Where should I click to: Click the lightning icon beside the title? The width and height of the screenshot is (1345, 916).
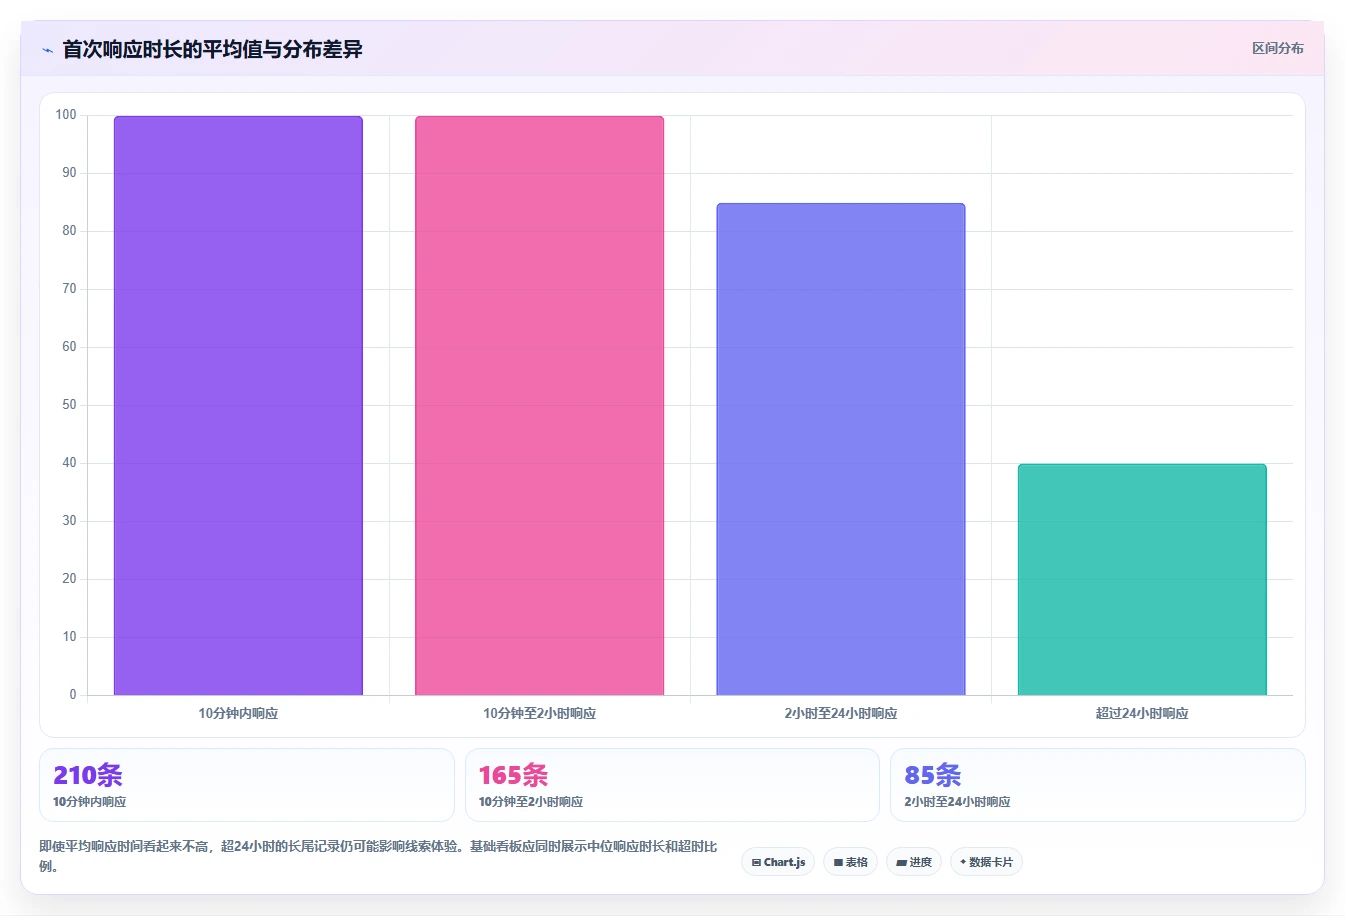47,49
